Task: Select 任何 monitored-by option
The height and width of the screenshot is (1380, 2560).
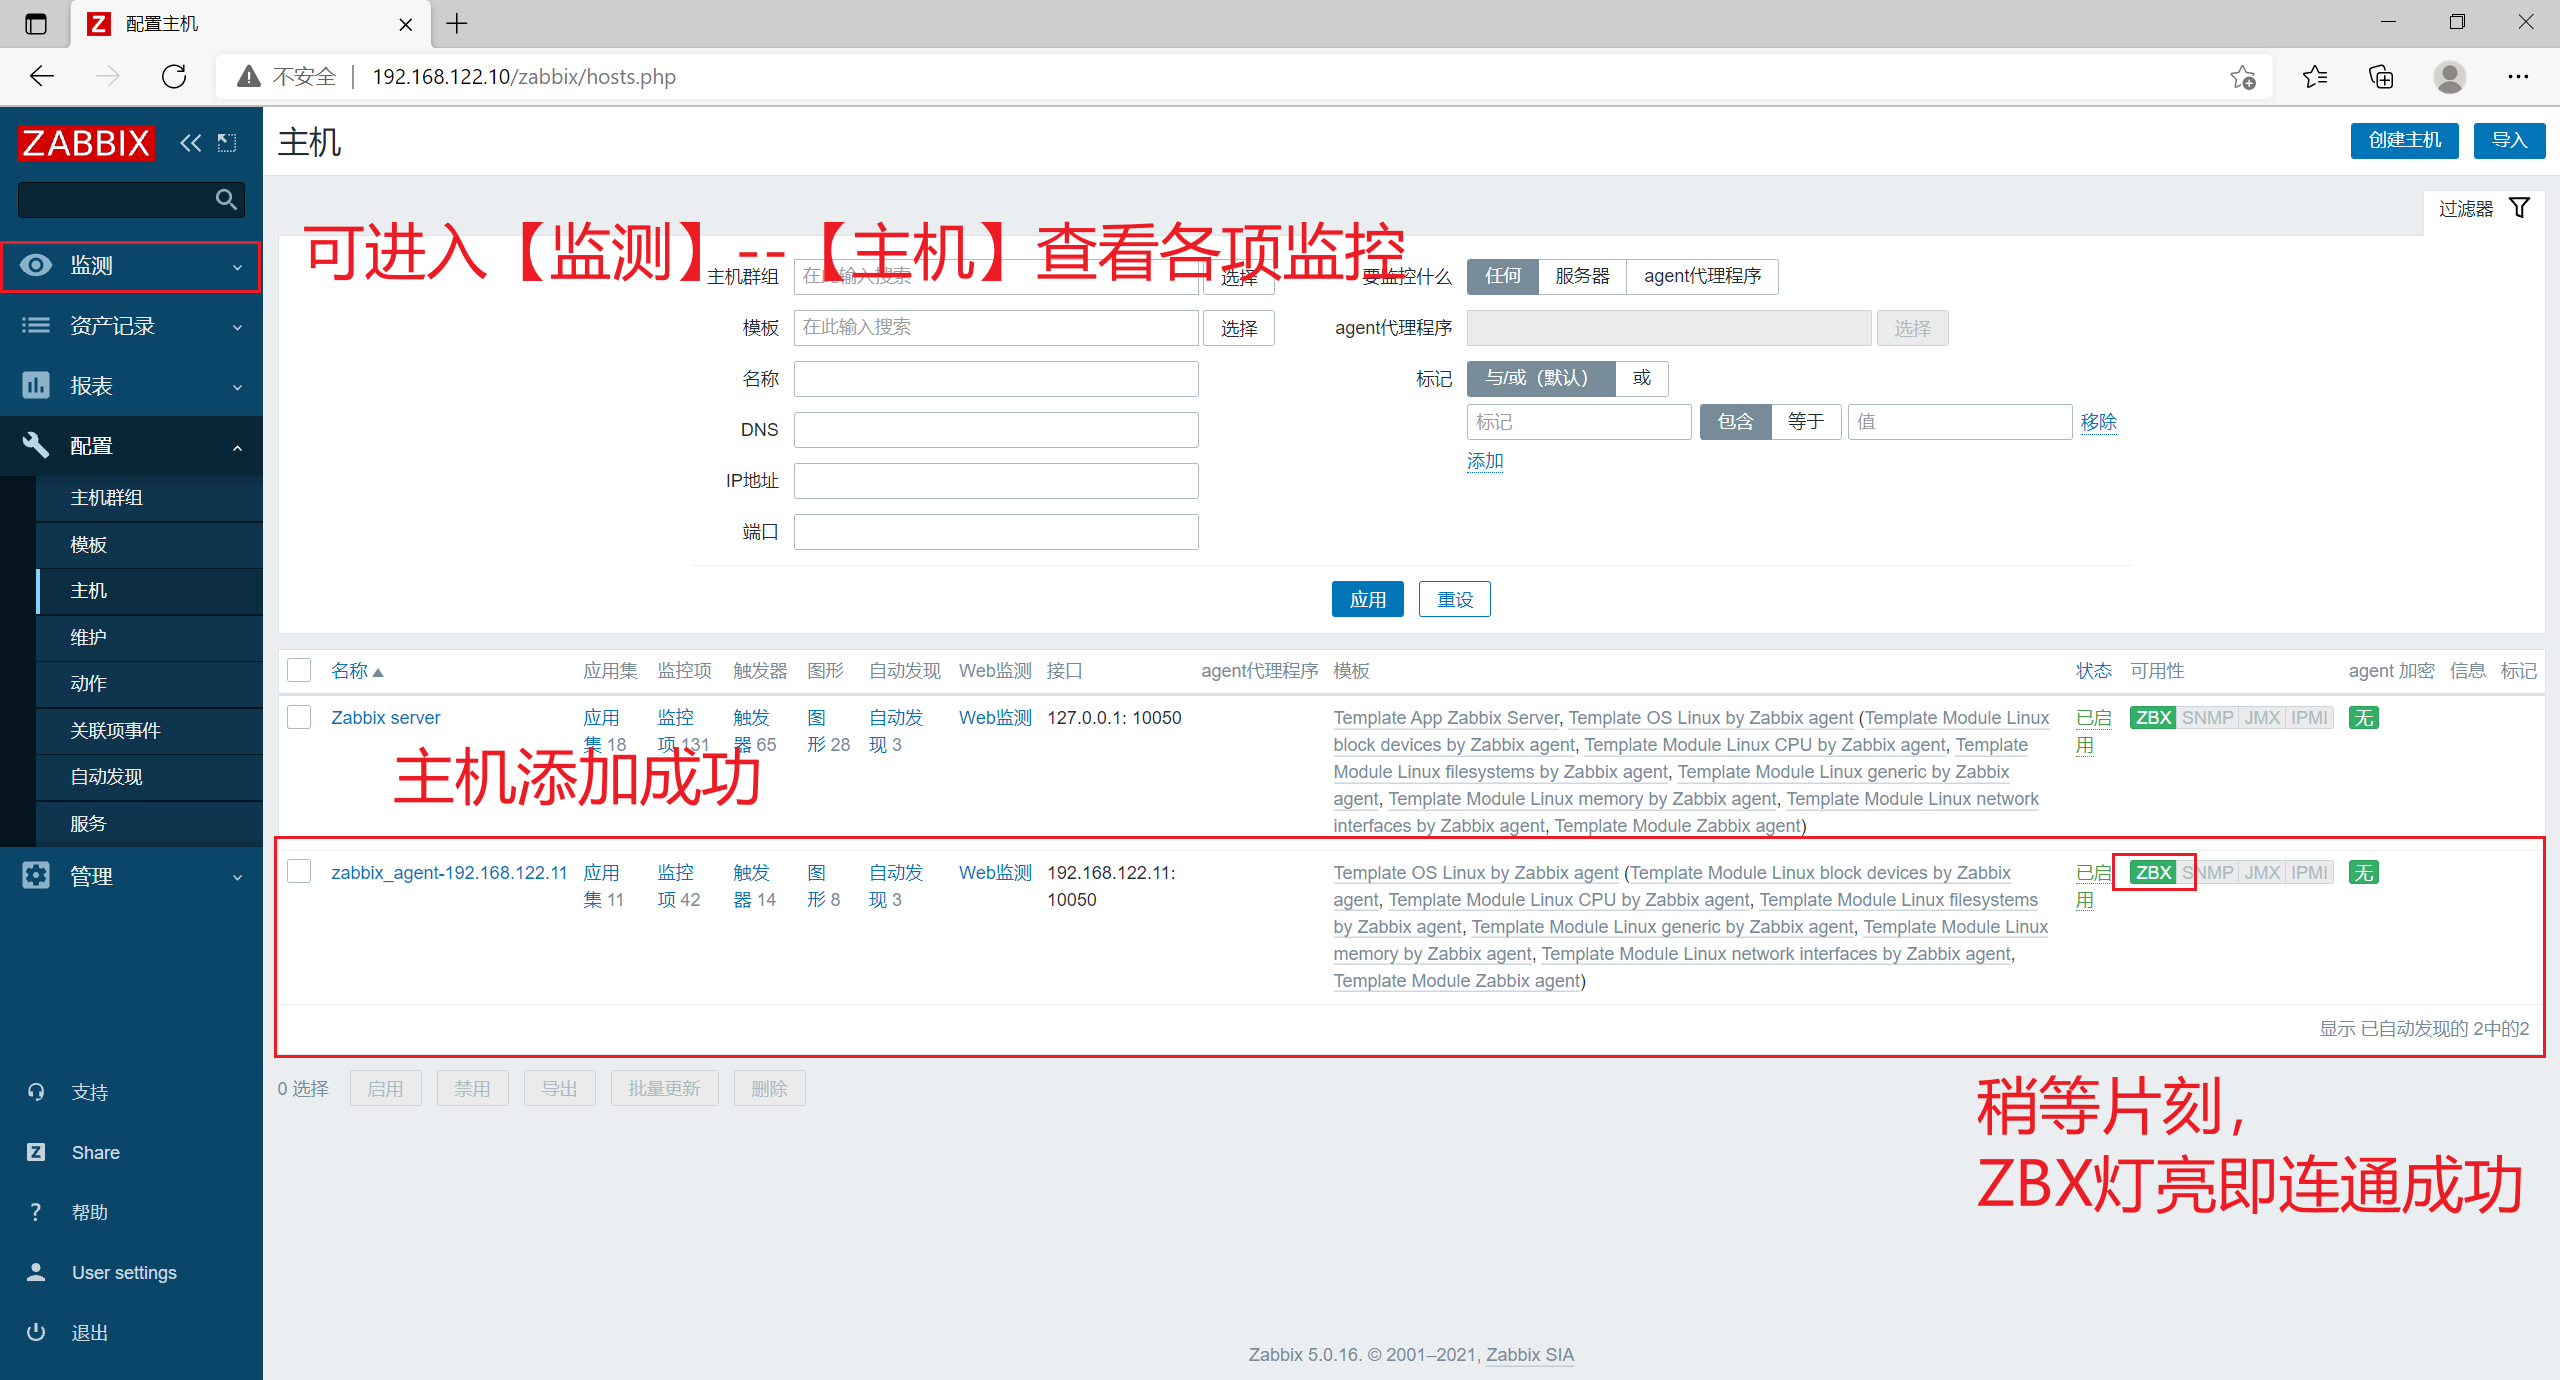Action: [1503, 276]
